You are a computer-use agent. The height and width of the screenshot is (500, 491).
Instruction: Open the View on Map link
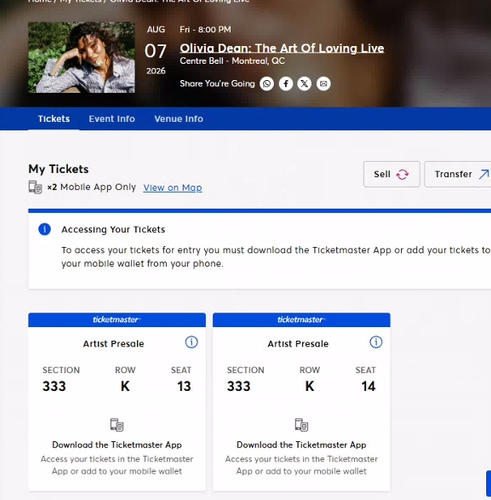[x=173, y=188]
